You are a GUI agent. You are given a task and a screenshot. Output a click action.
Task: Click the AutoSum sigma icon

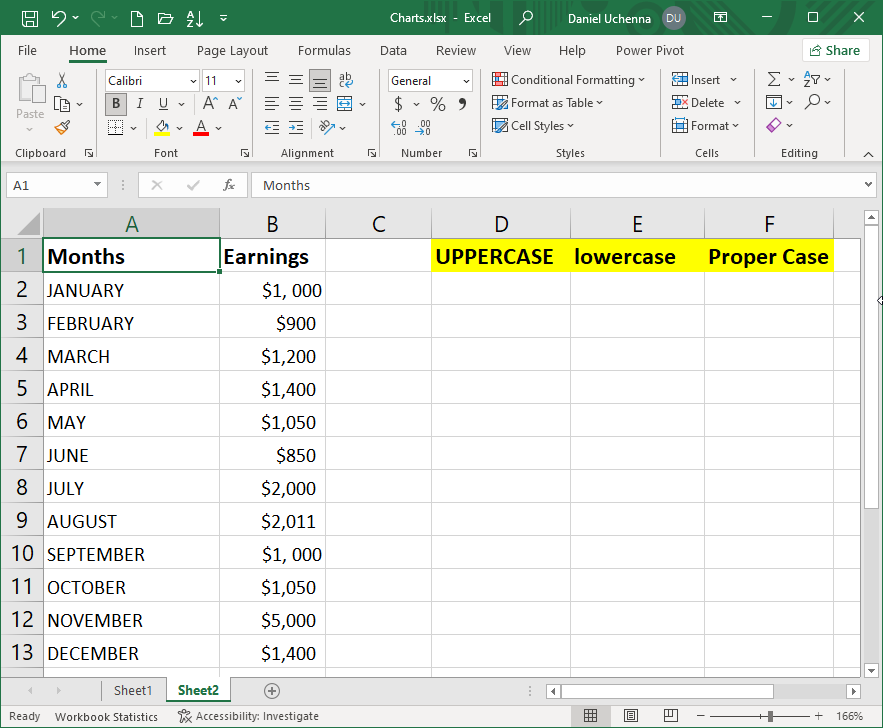tap(774, 80)
